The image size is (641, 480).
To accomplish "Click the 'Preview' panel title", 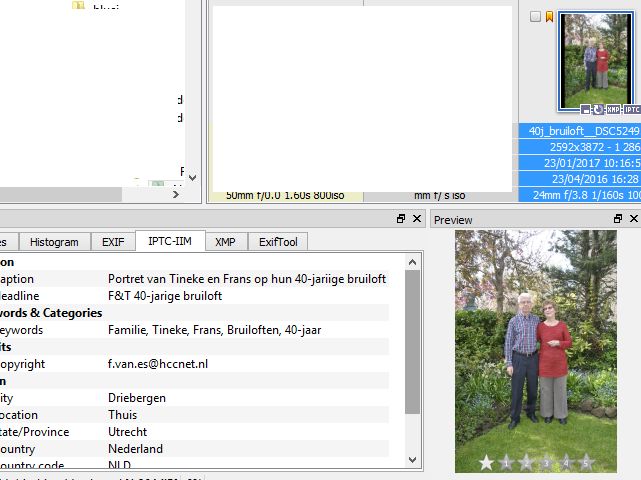I will click(453, 220).
